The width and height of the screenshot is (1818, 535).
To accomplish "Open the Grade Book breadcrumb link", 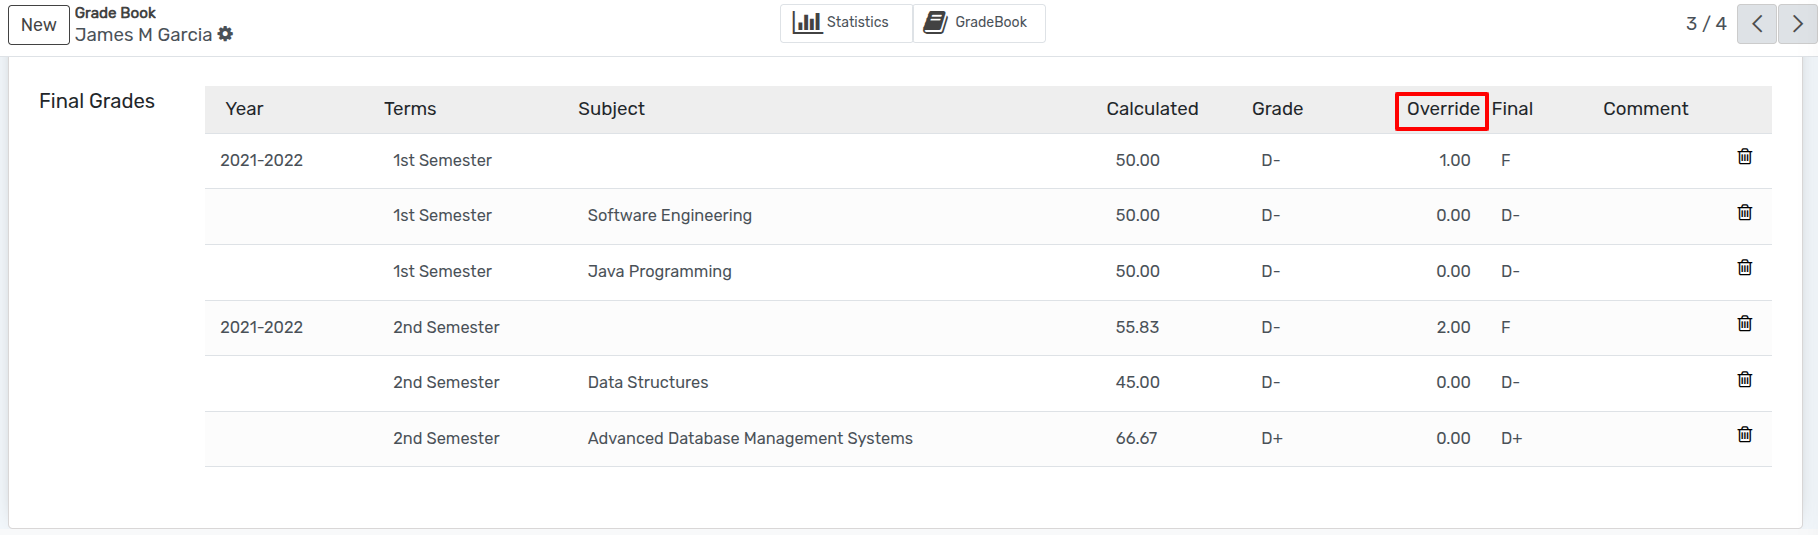I will point(115,13).
